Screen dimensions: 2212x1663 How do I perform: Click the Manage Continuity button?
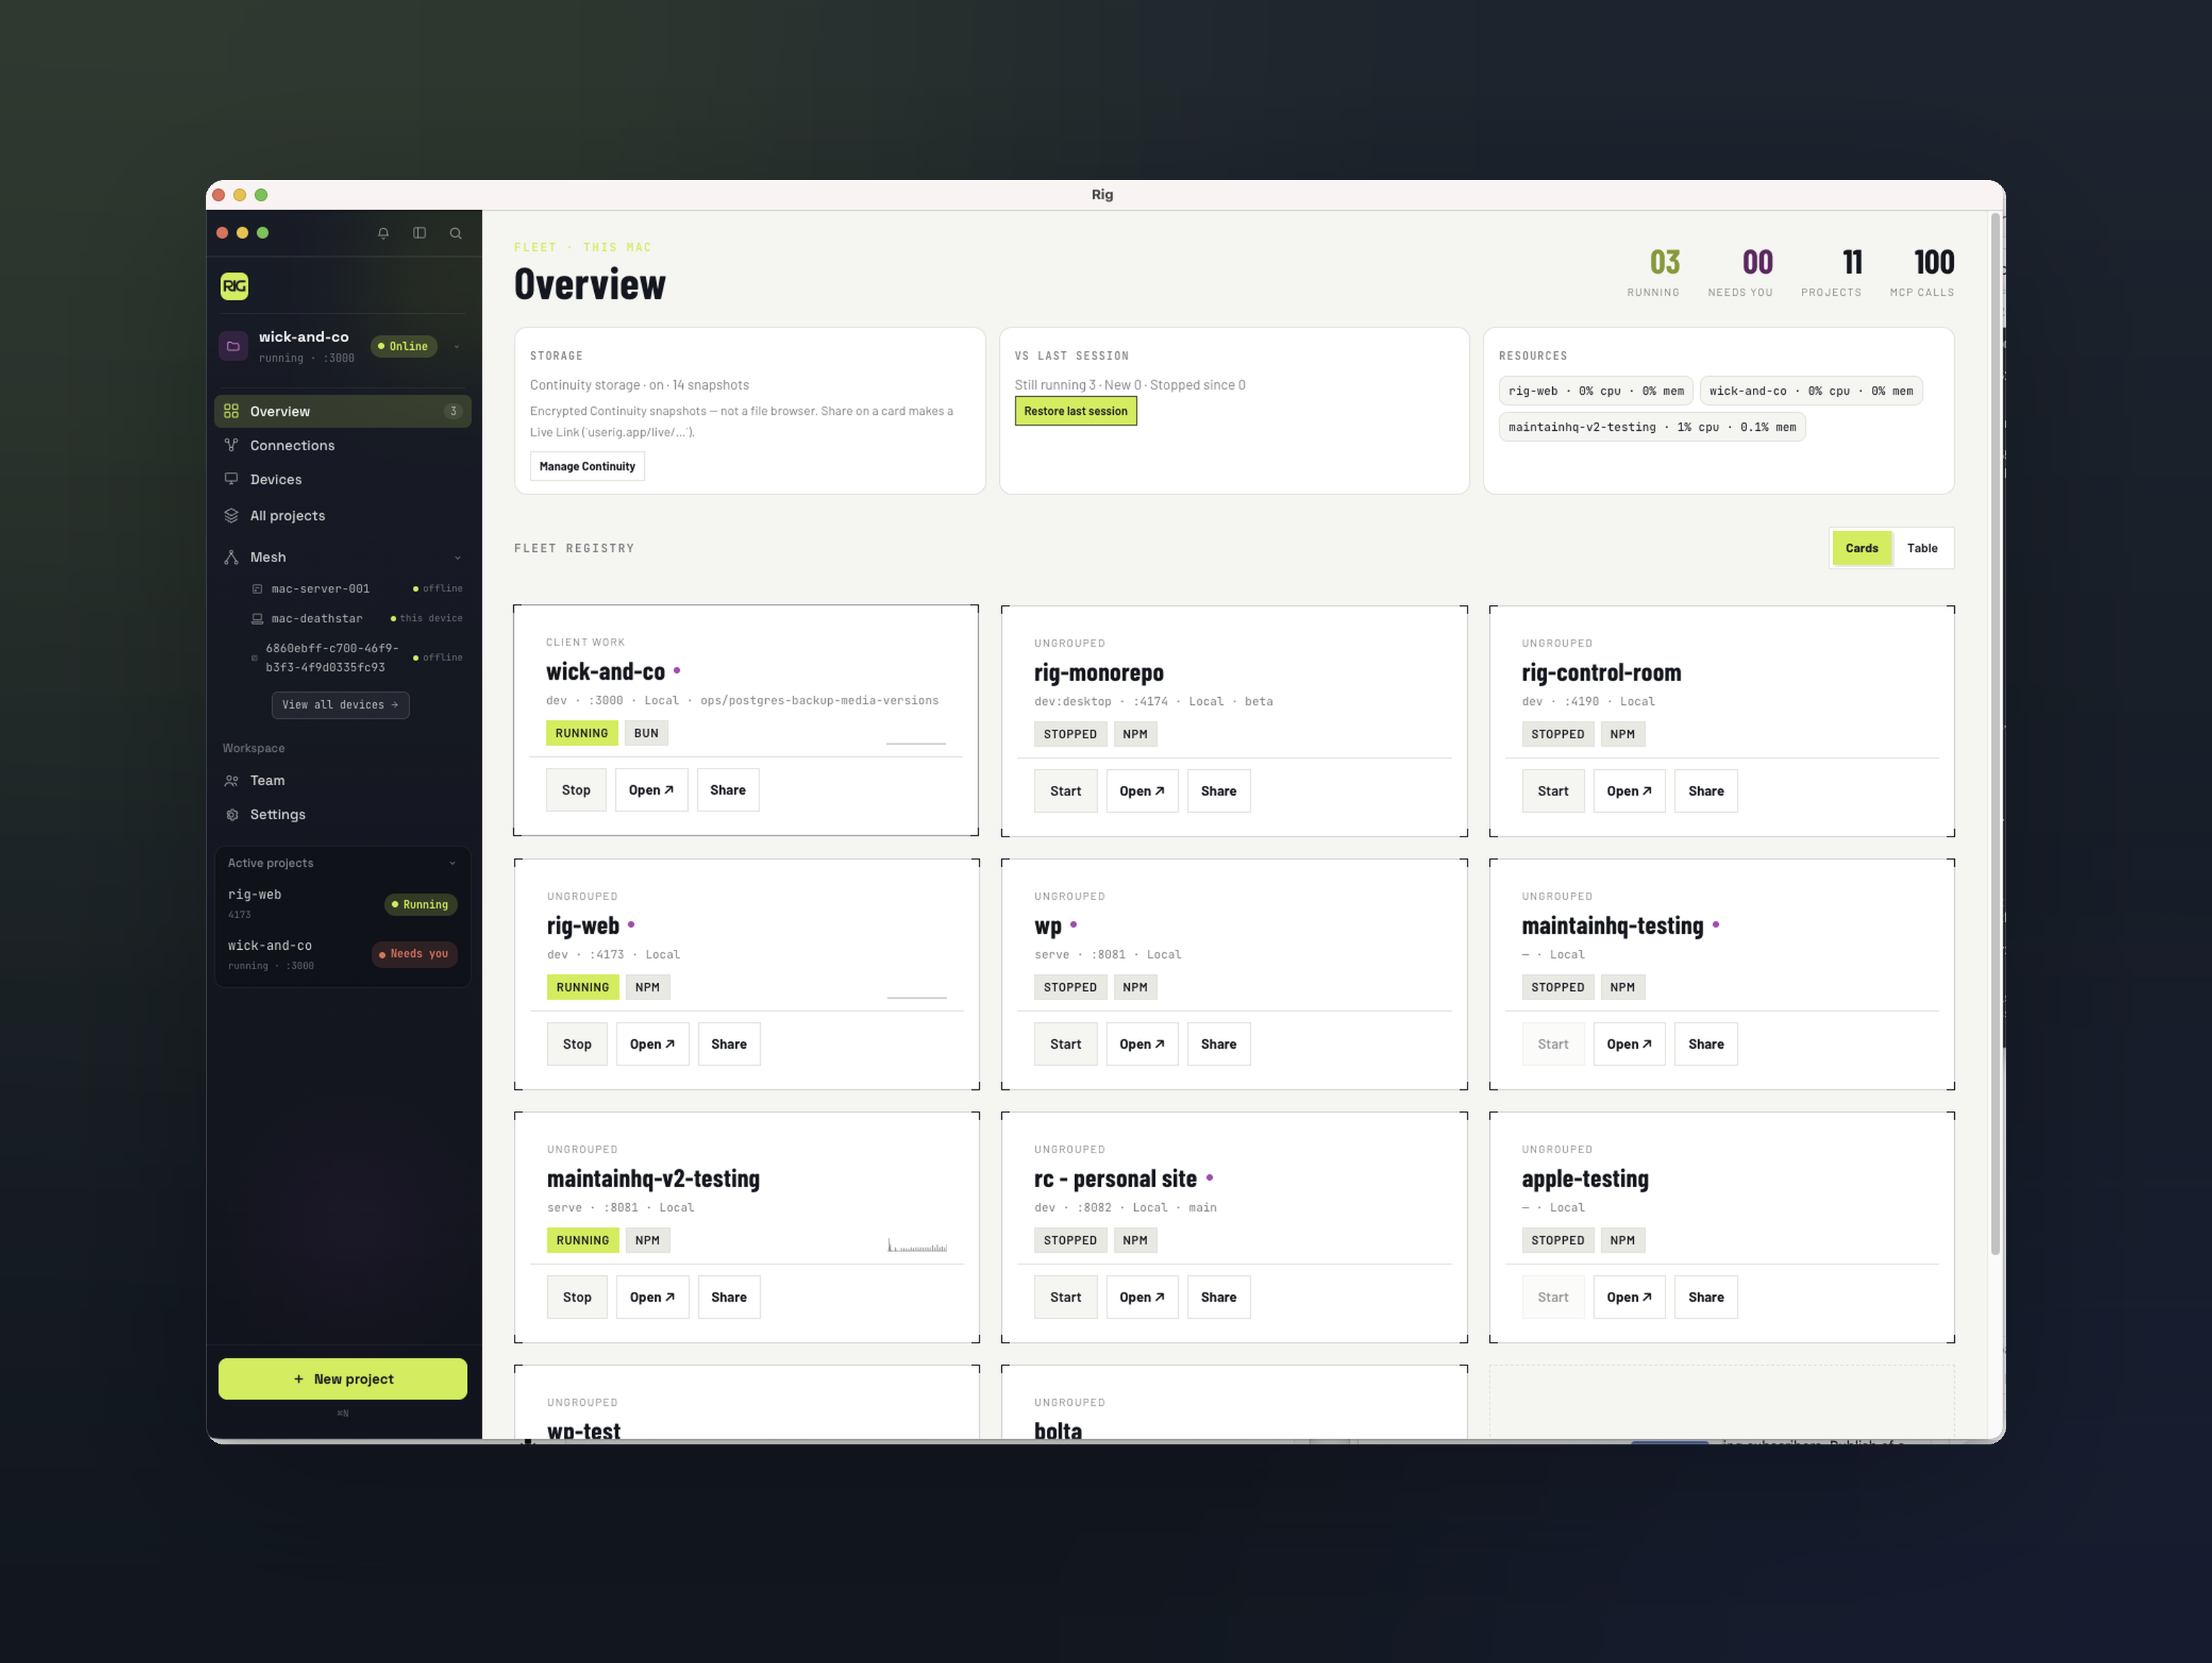(x=587, y=466)
